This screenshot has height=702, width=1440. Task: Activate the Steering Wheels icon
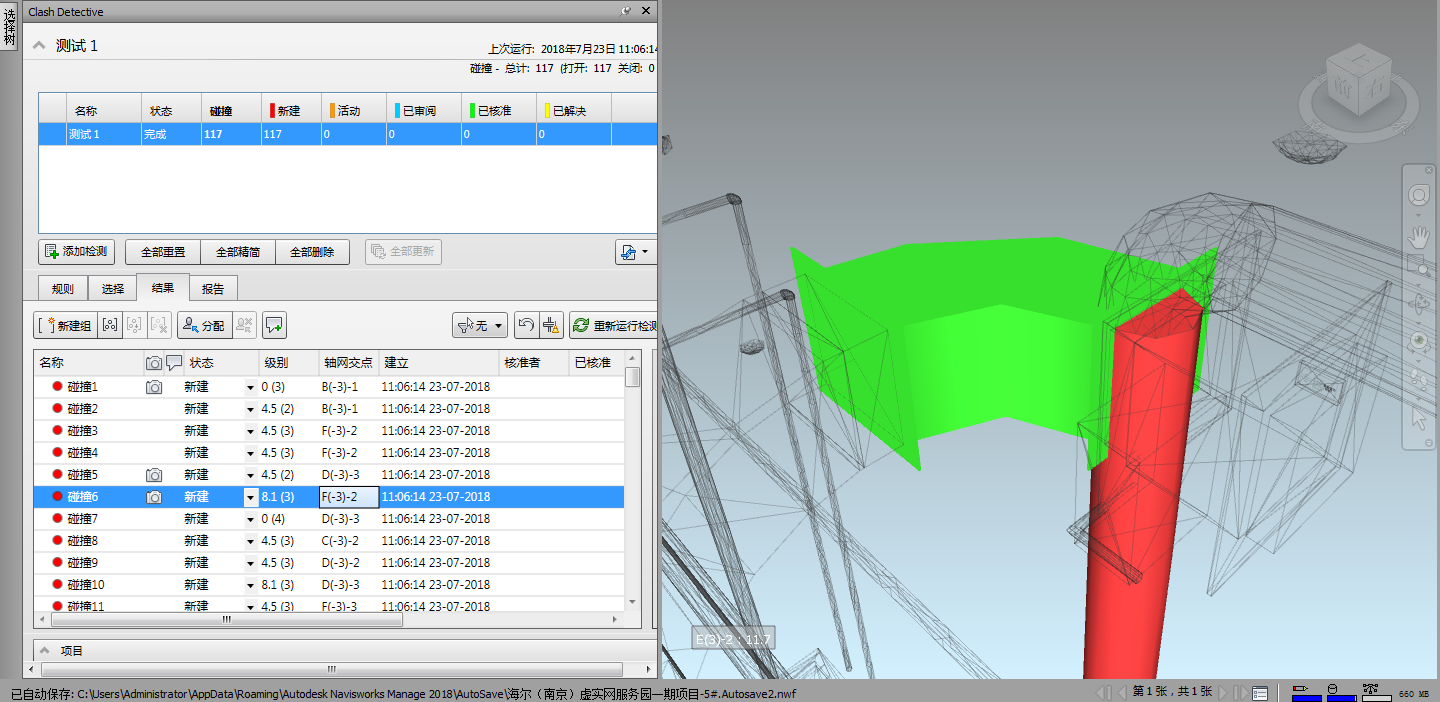1418,195
